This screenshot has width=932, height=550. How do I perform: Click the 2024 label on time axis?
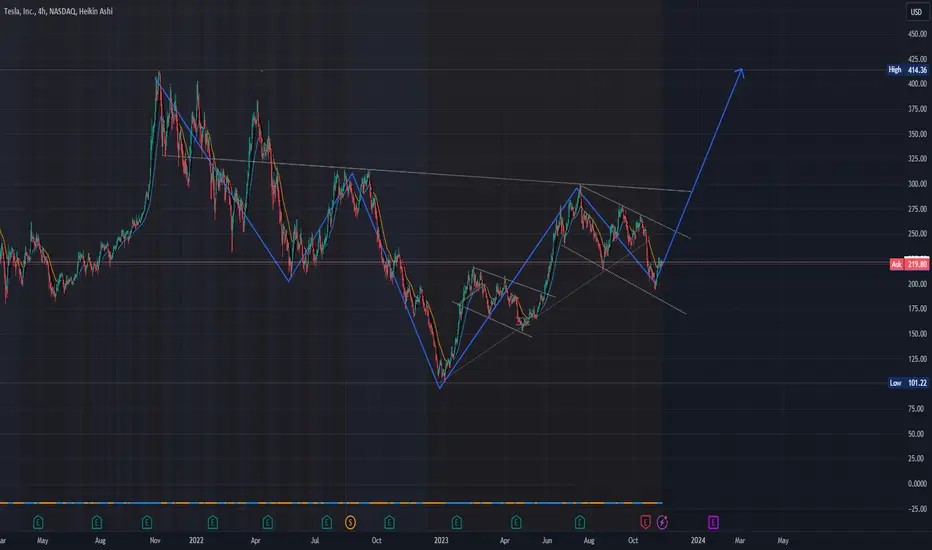[698, 540]
